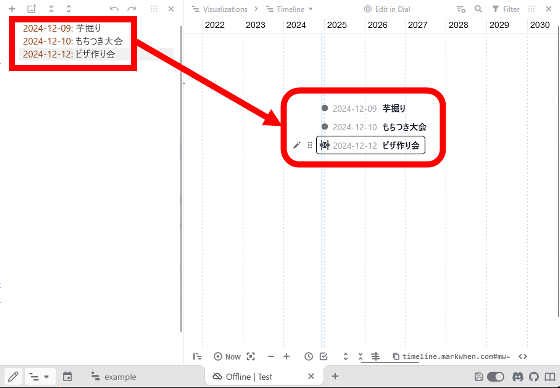
Task: Select editor line 2024-12-09 芋掘り
Action: coord(62,28)
